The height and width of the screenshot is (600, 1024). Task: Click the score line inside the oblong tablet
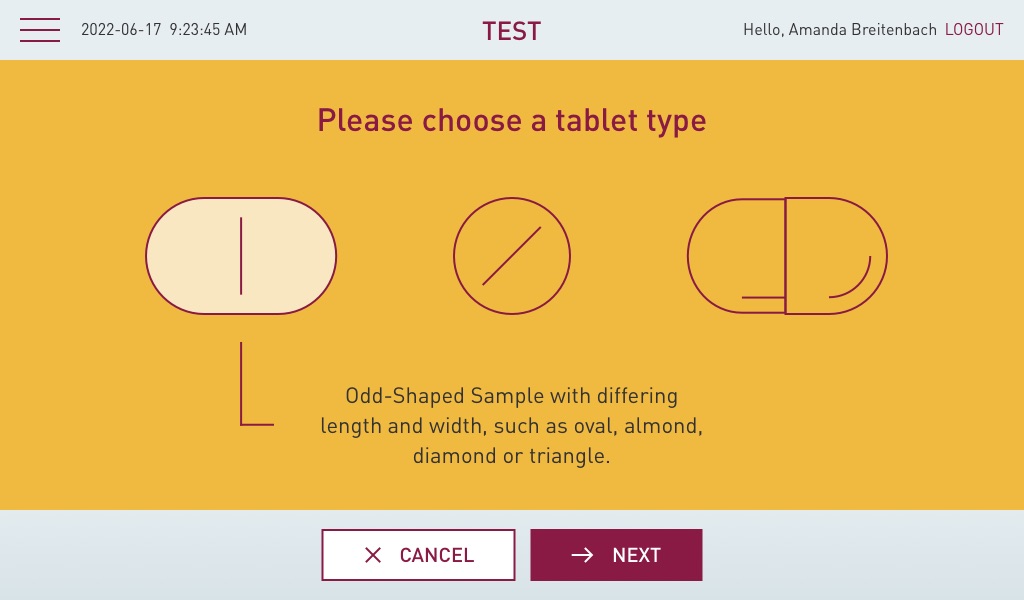click(x=241, y=256)
